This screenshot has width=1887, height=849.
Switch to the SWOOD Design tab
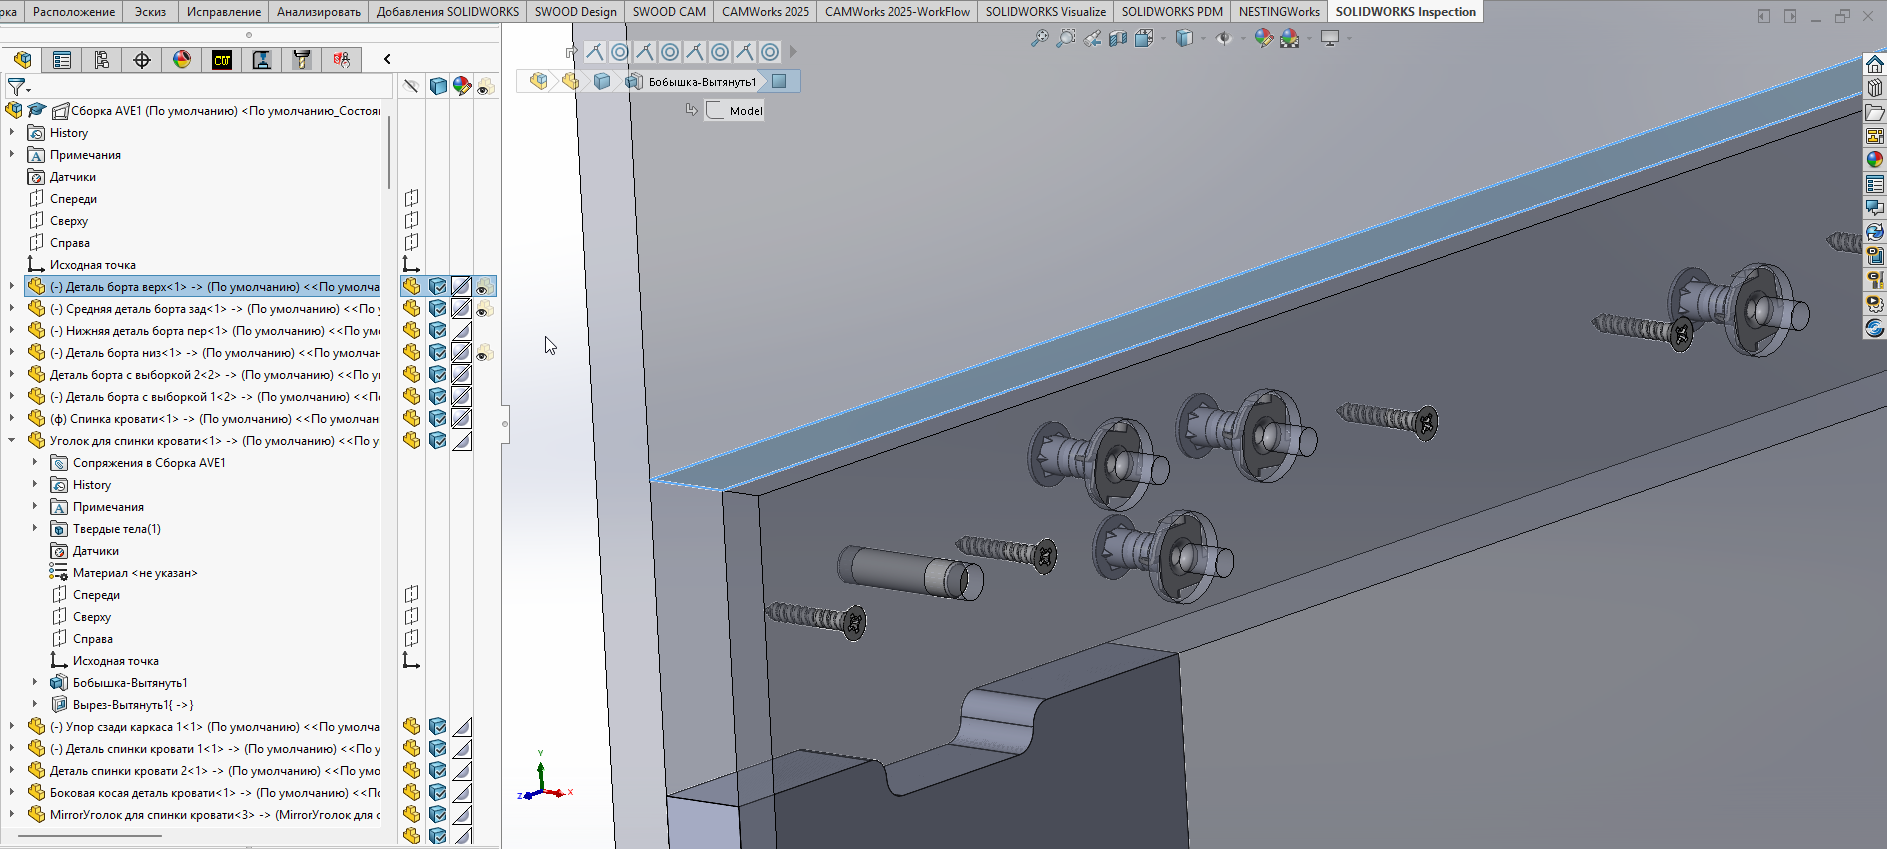pyautogui.click(x=575, y=11)
